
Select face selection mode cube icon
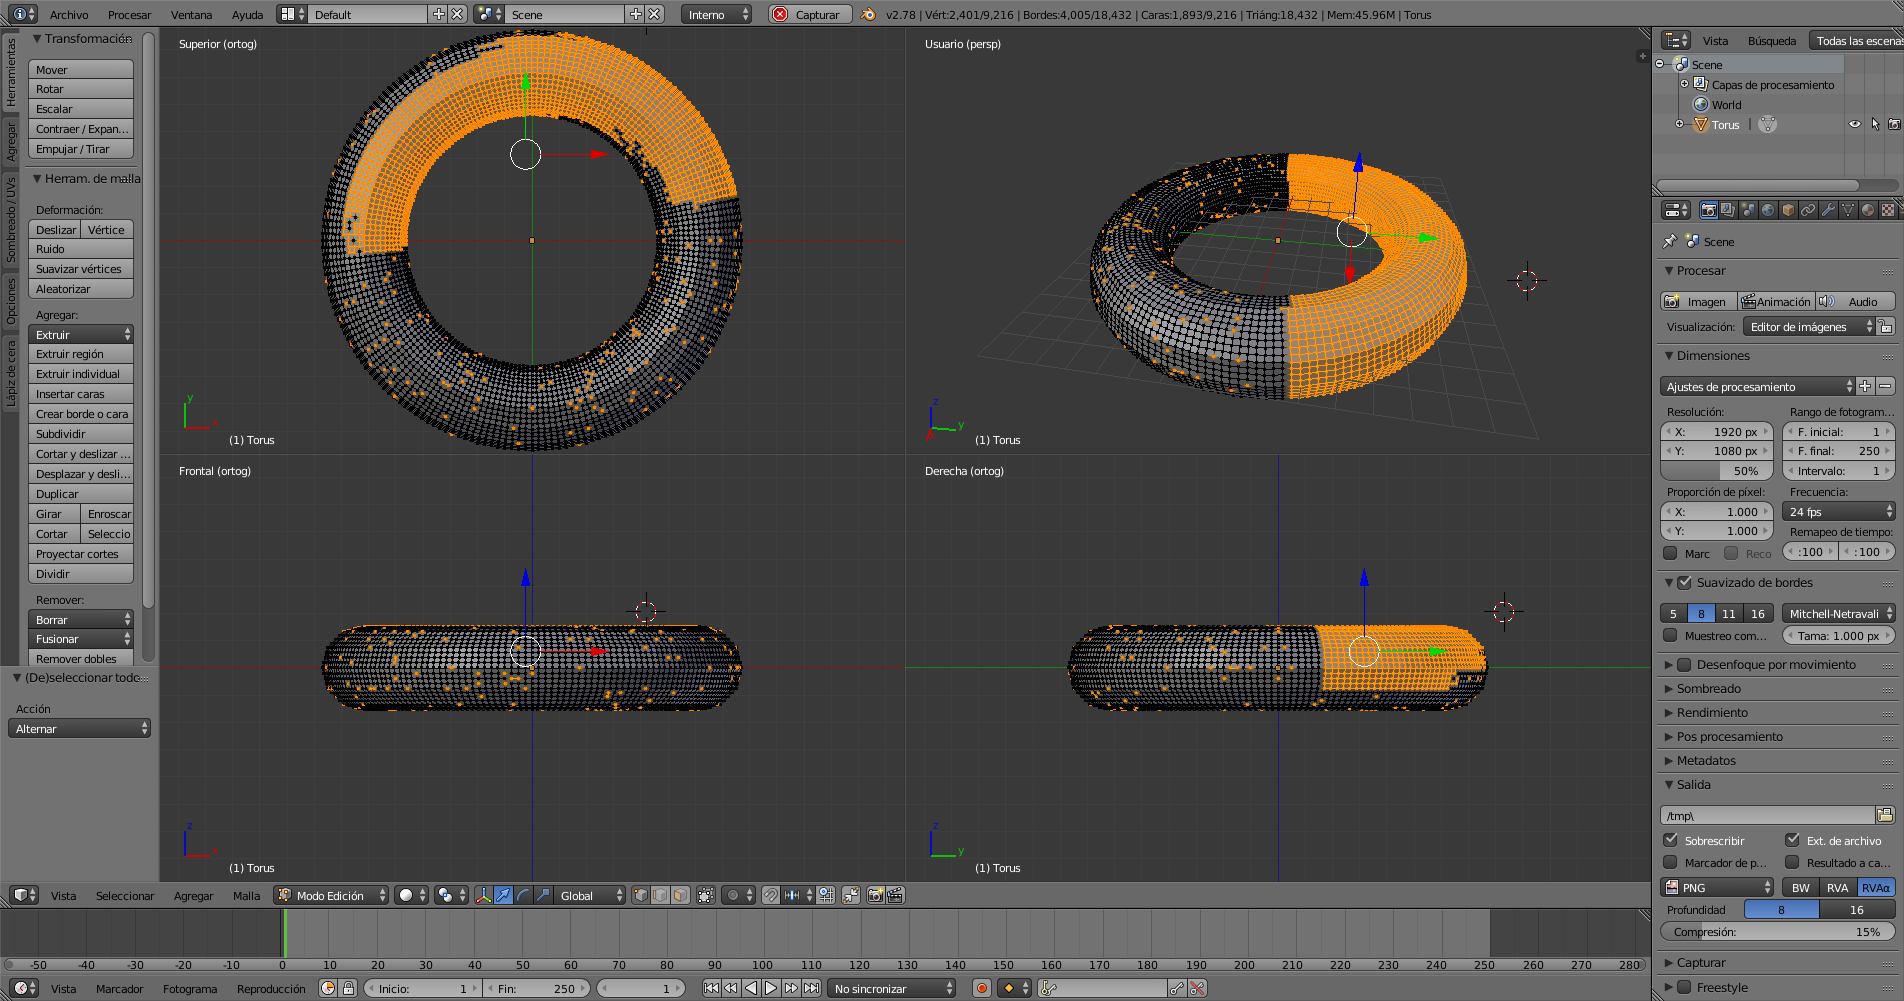tap(680, 896)
